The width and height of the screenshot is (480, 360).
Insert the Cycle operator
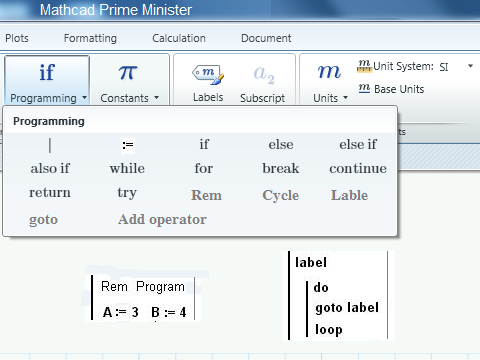(x=281, y=196)
